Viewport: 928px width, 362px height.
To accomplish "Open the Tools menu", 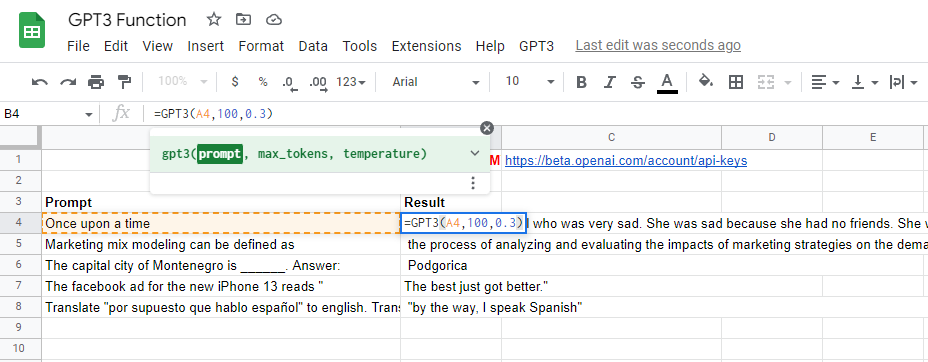I will click(359, 46).
